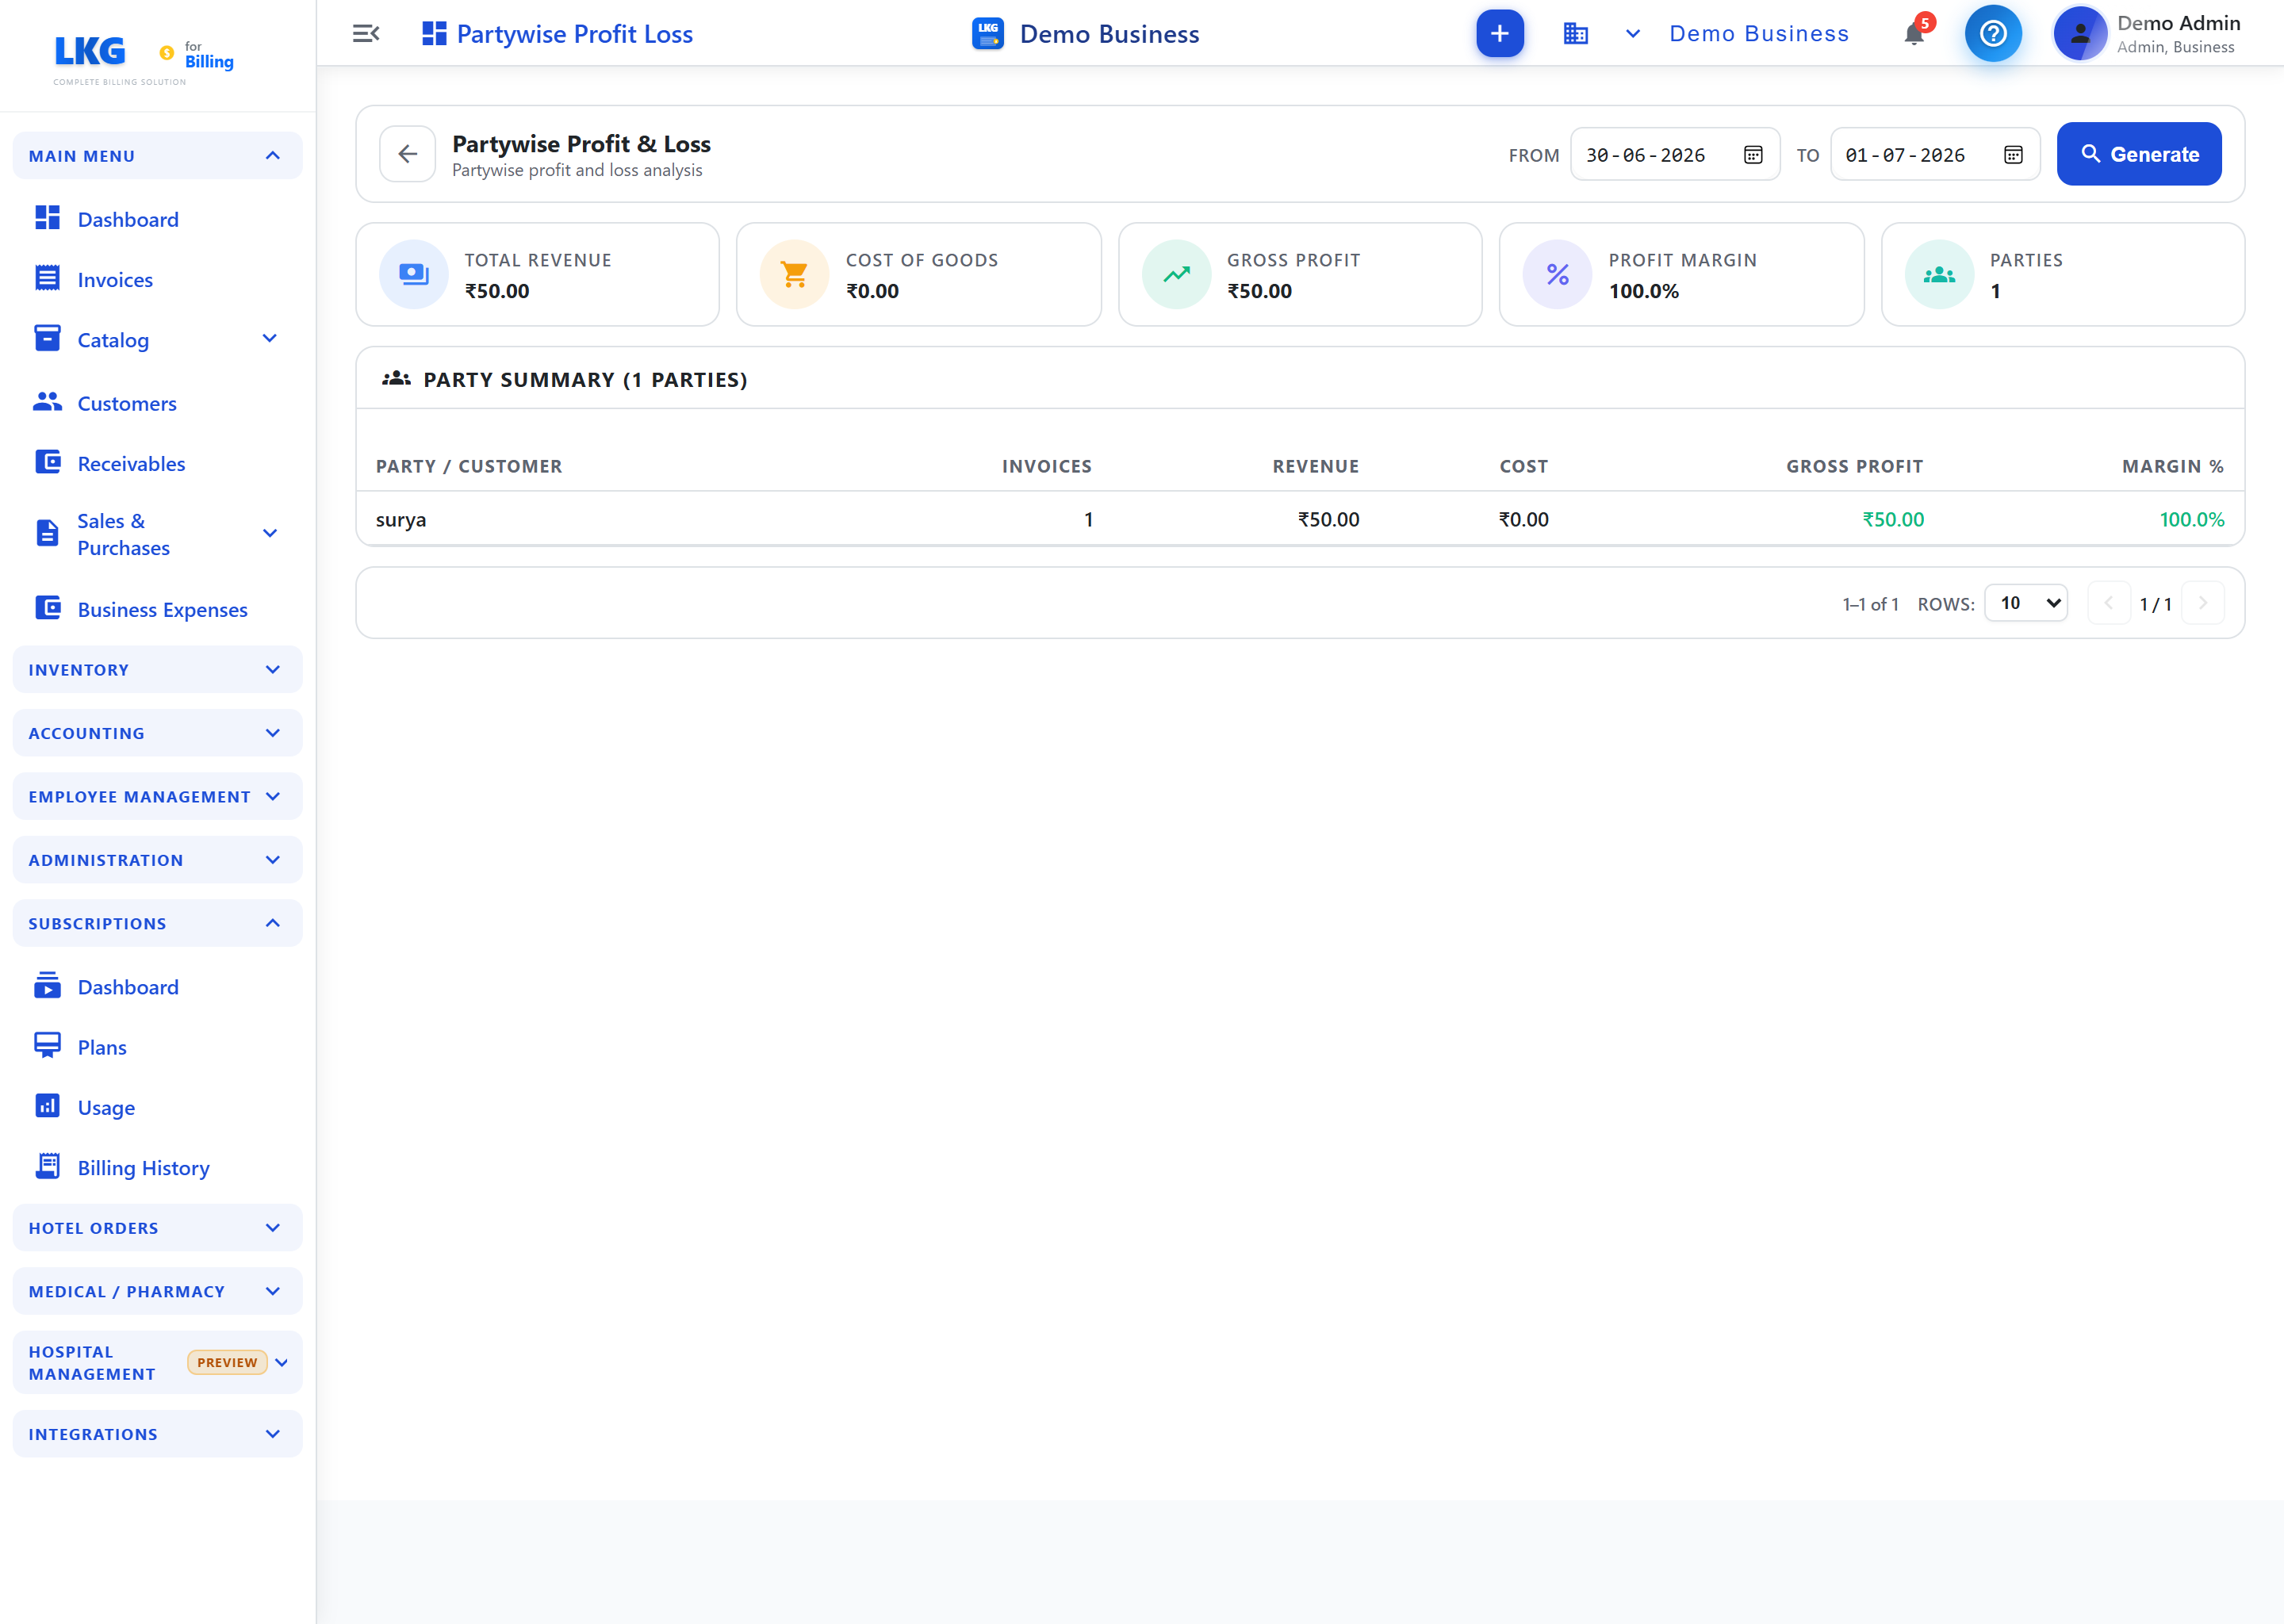Expand the Catalog submenu chevron
The width and height of the screenshot is (2284, 1624).
269,339
